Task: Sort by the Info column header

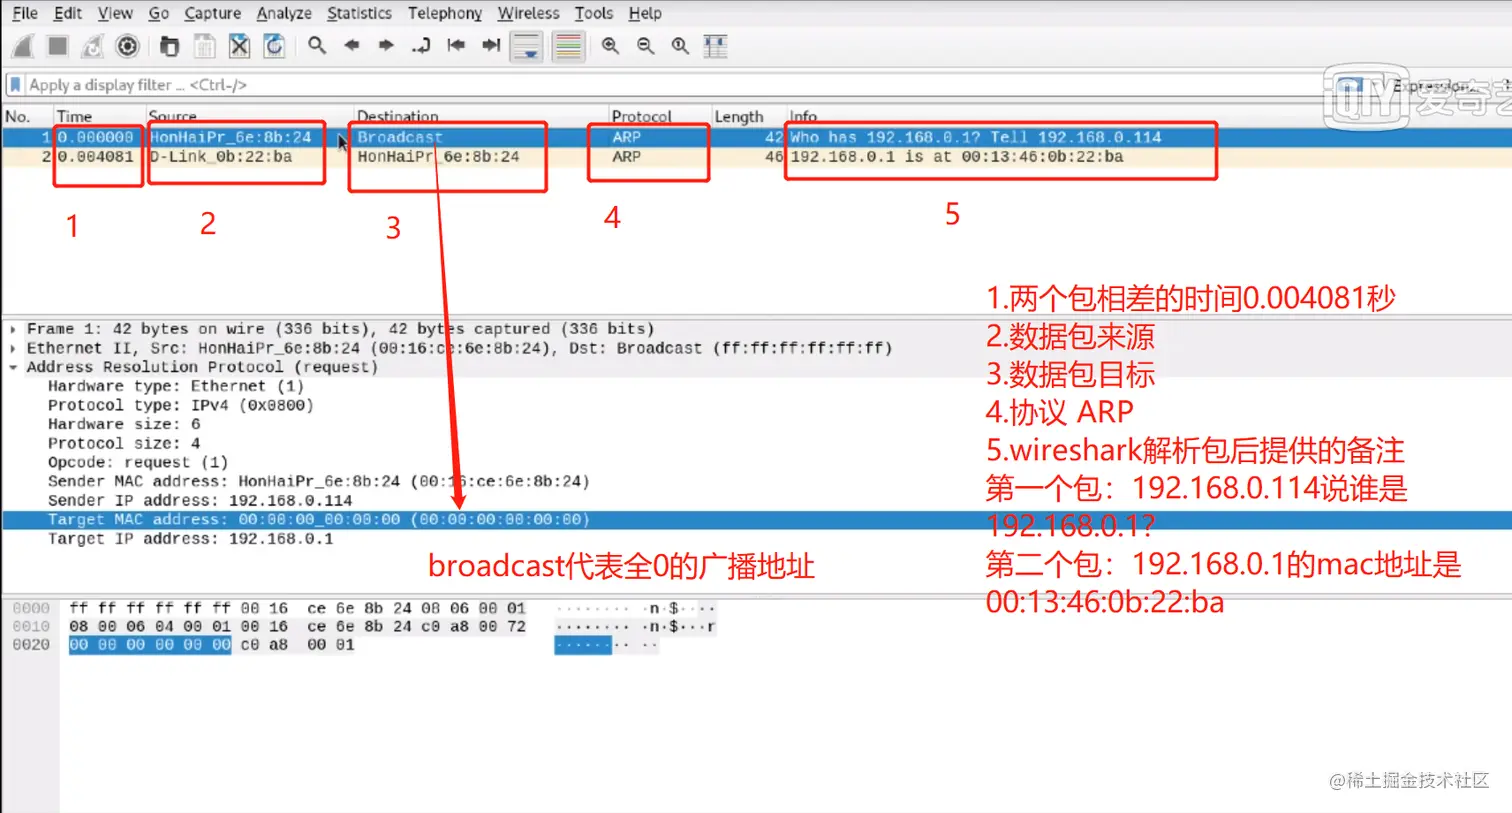Action: [x=803, y=116]
